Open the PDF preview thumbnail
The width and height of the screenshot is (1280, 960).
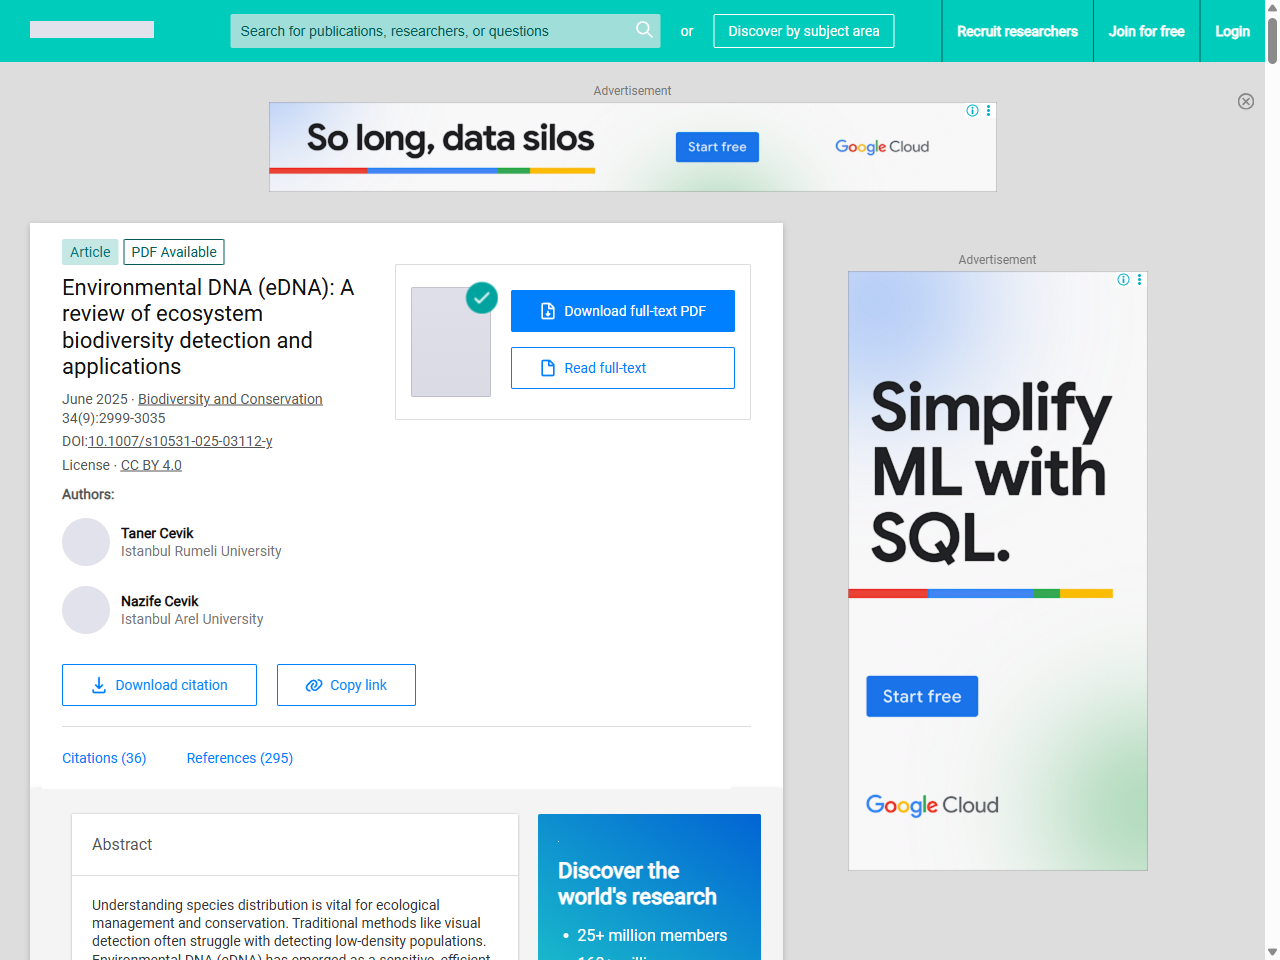pos(451,342)
